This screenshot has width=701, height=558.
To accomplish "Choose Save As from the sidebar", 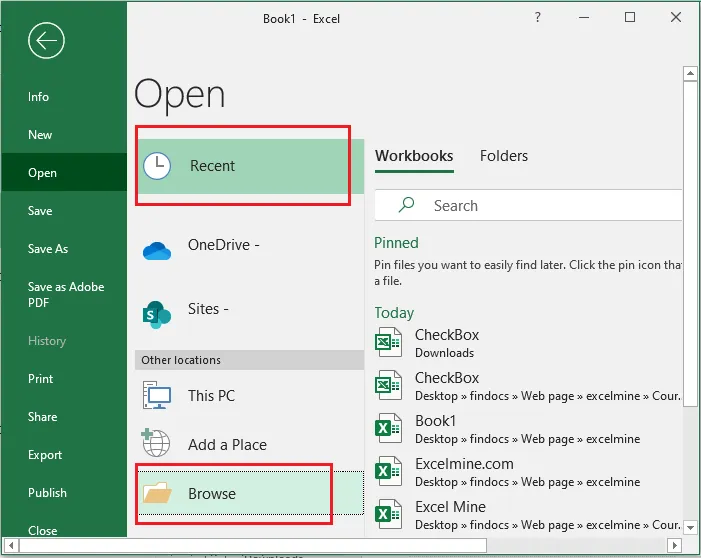I will tap(64, 249).
